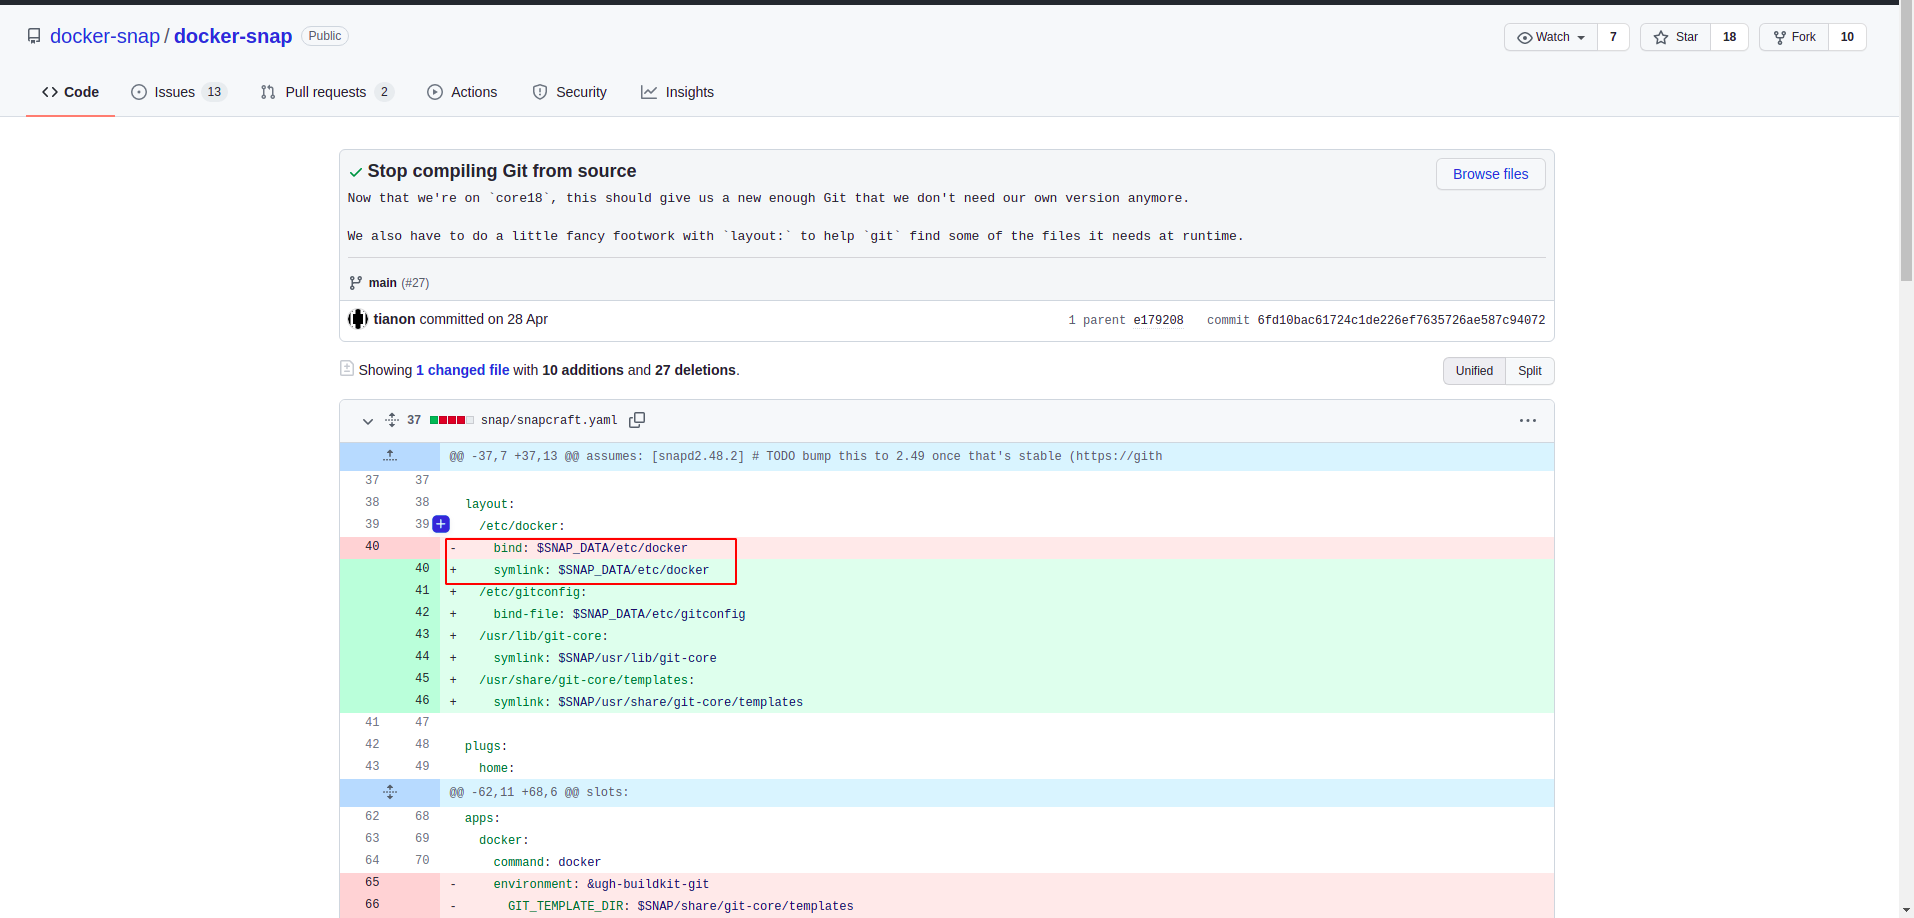Image resolution: width=1914 pixels, height=918 pixels.
Task: Open parent commit e179208
Action: [1158, 320]
